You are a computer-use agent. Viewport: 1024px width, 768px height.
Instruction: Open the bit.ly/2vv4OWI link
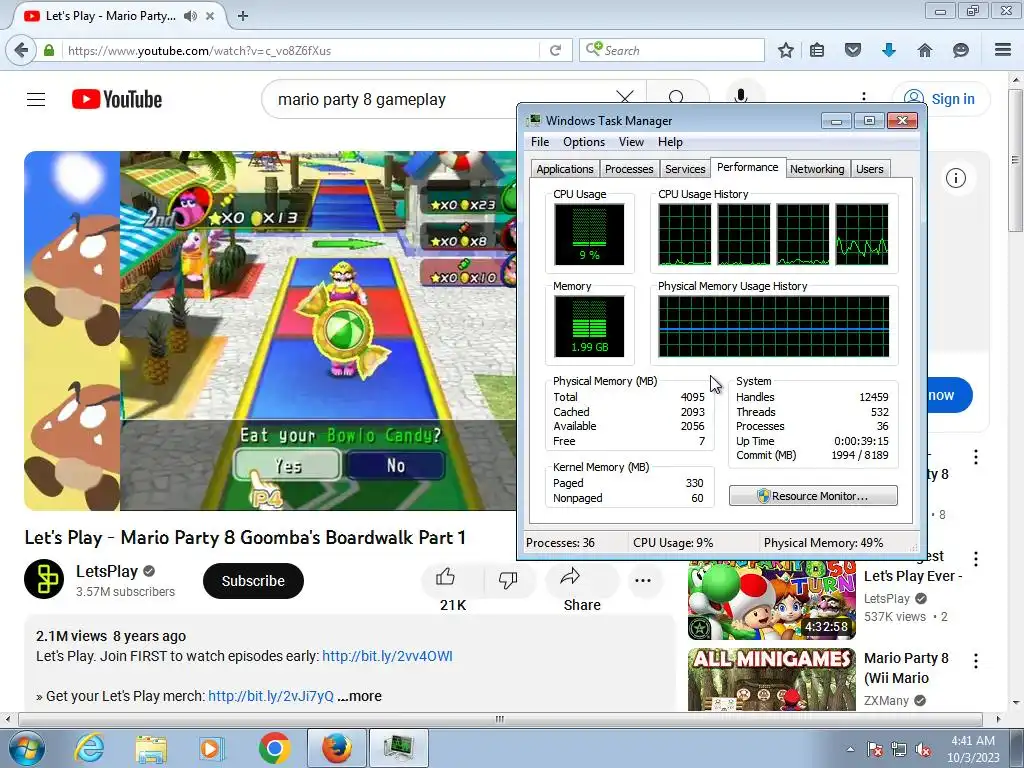coord(387,656)
